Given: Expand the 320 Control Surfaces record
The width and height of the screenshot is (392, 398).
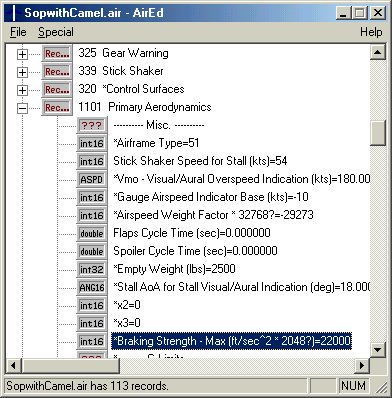Looking at the screenshot, I should click(x=22, y=90).
